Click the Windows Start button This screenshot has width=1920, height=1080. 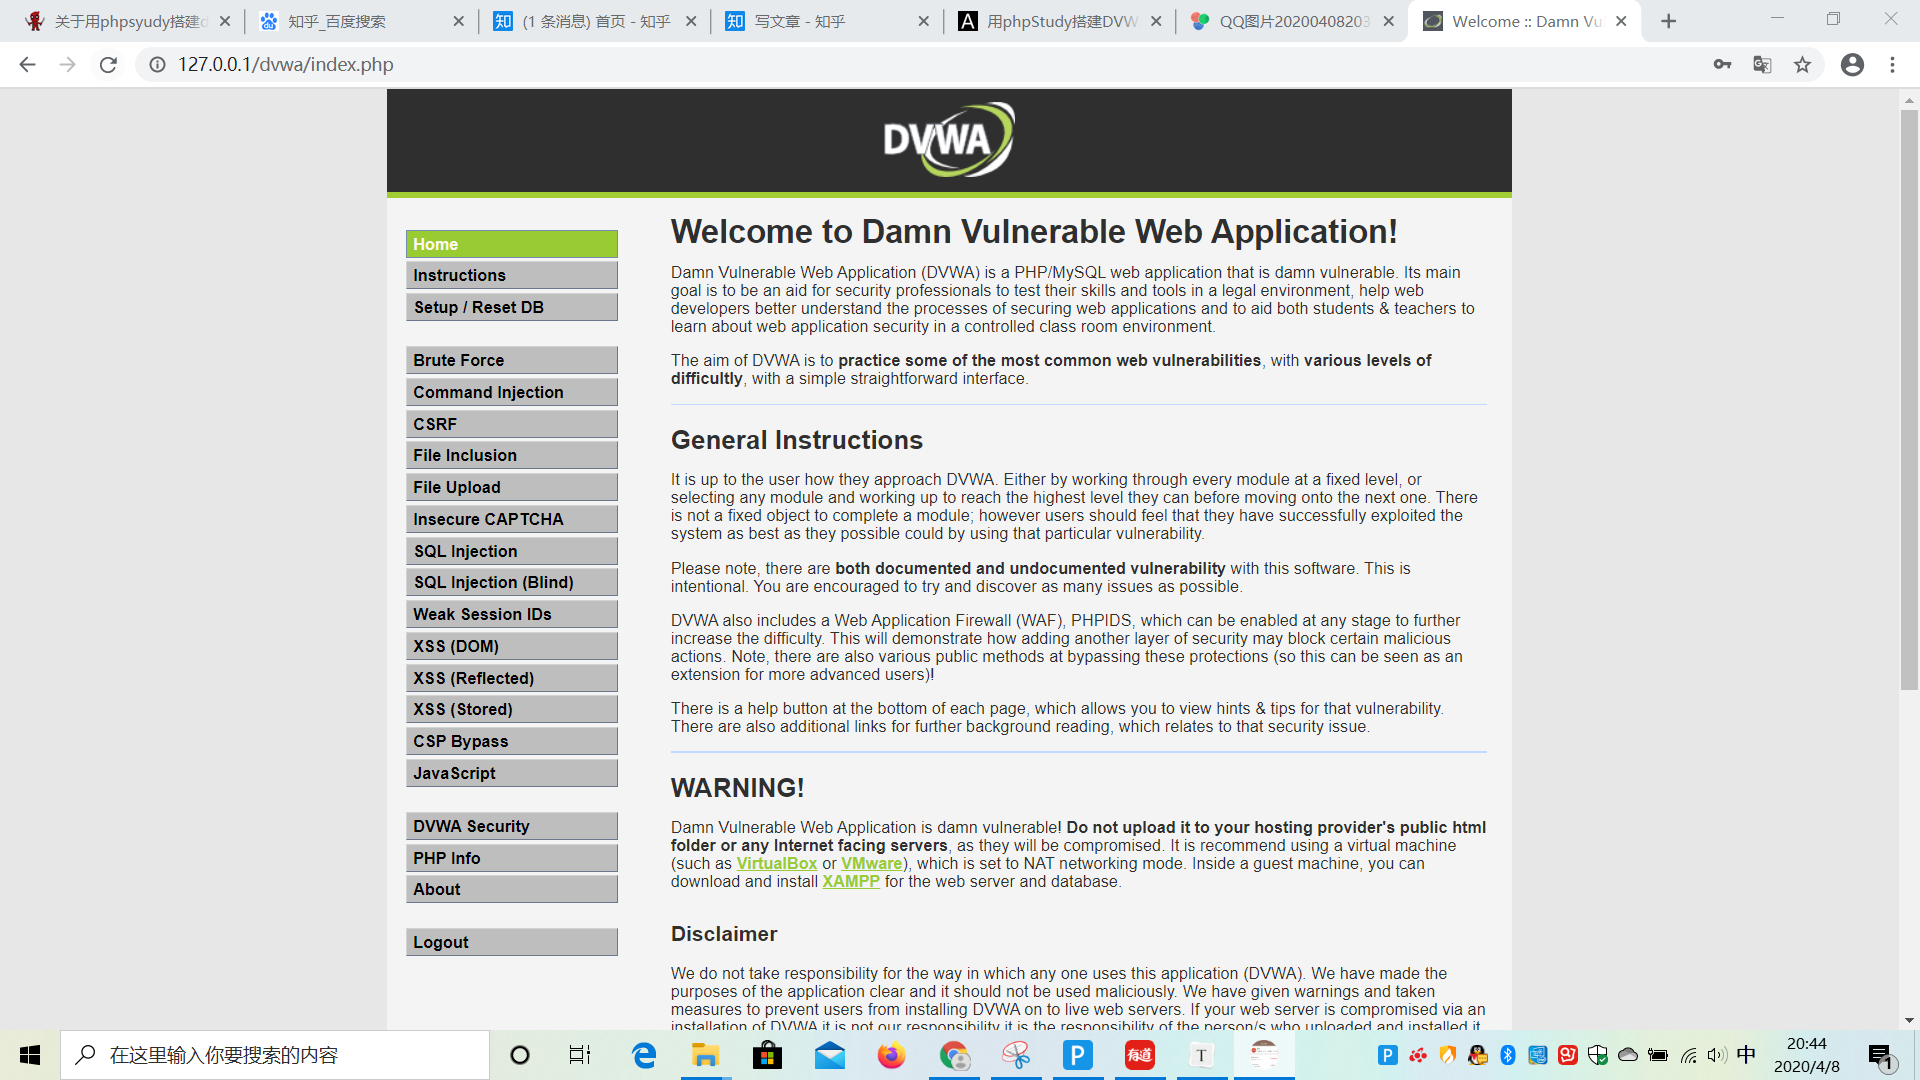[30, 1055]
